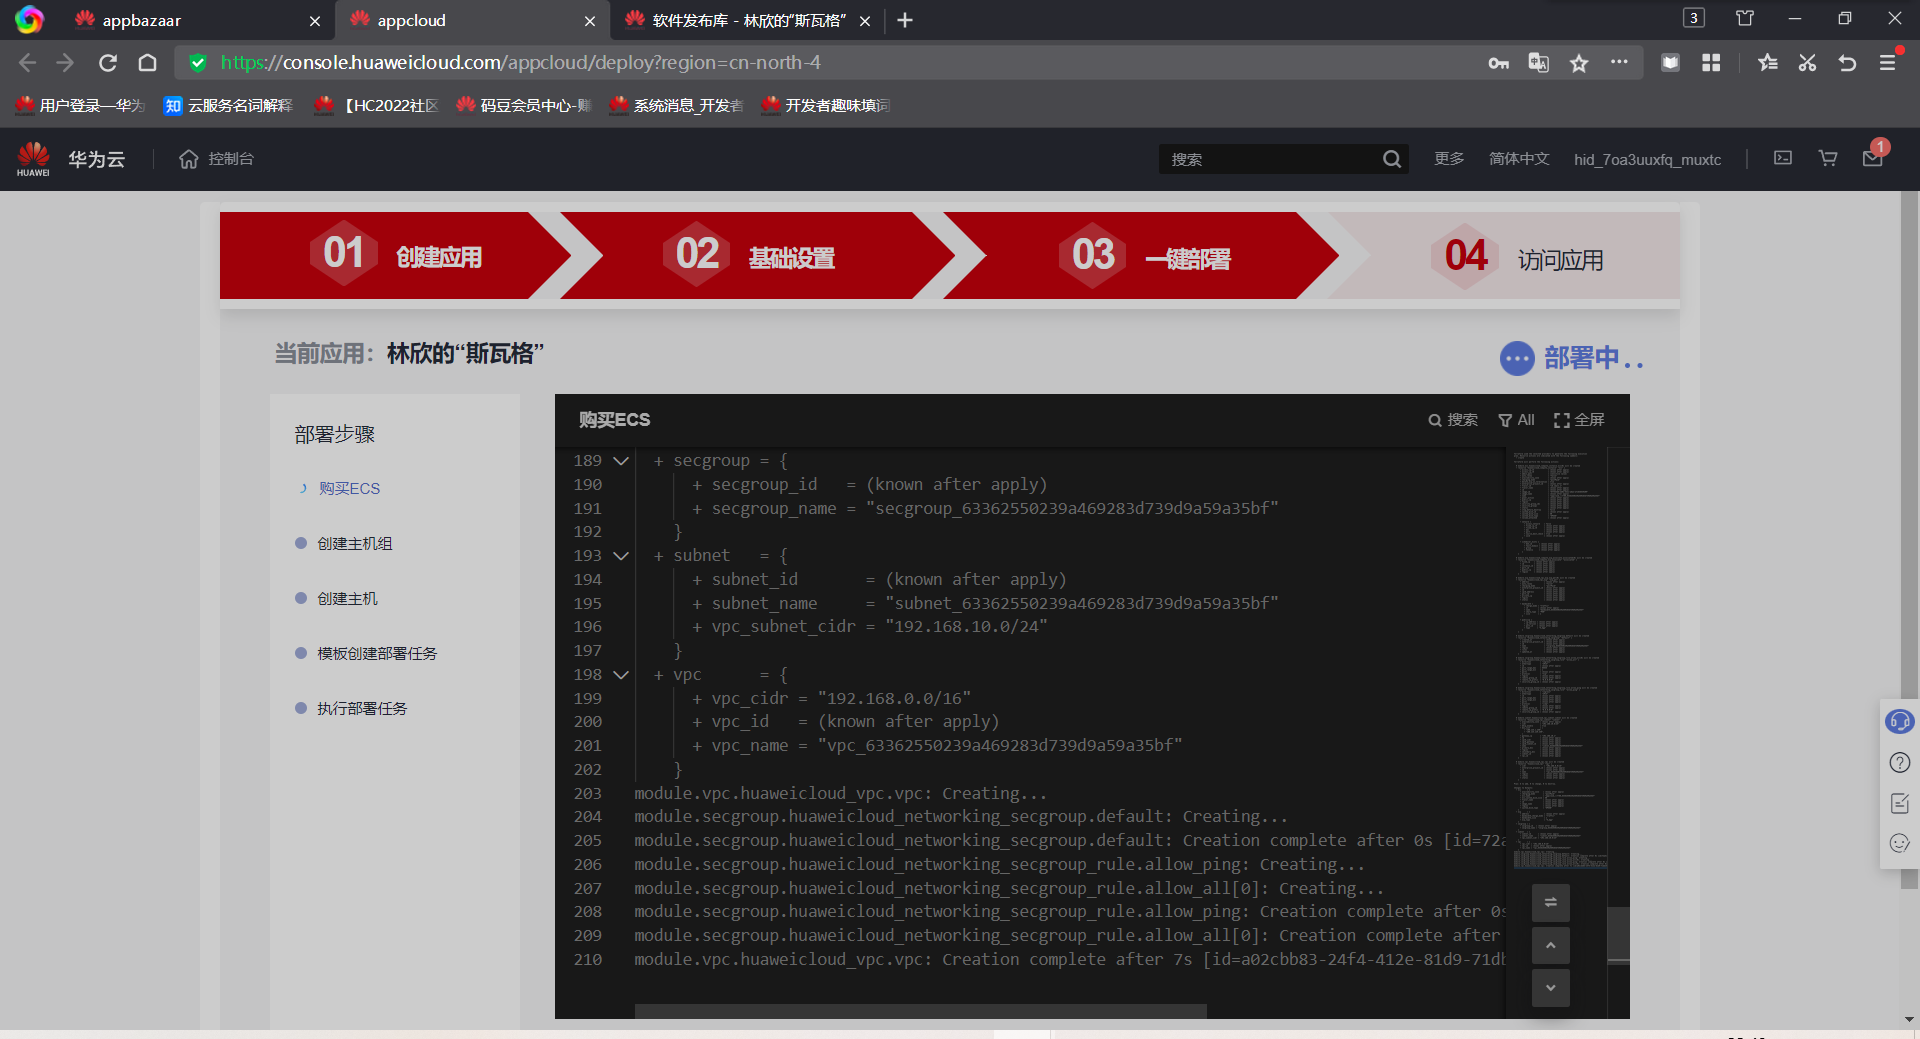Click the saved password key icon
1920x1039 pixels.
click(x=1498, y=63)
